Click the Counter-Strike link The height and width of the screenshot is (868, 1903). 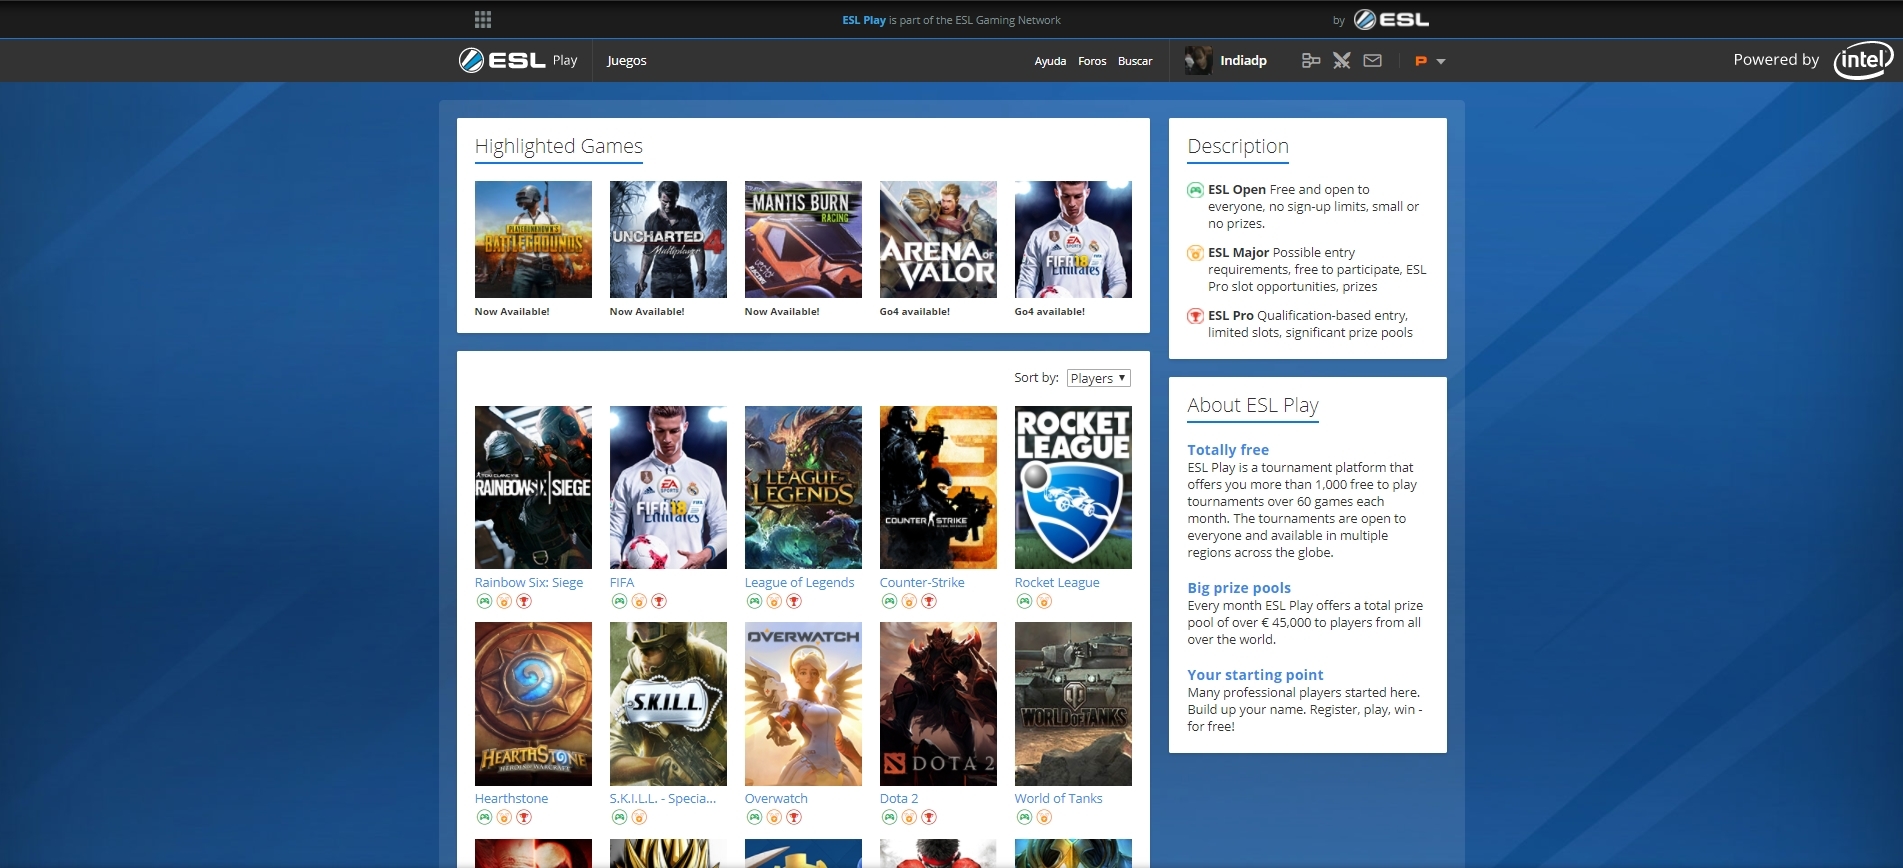[922, 582]
